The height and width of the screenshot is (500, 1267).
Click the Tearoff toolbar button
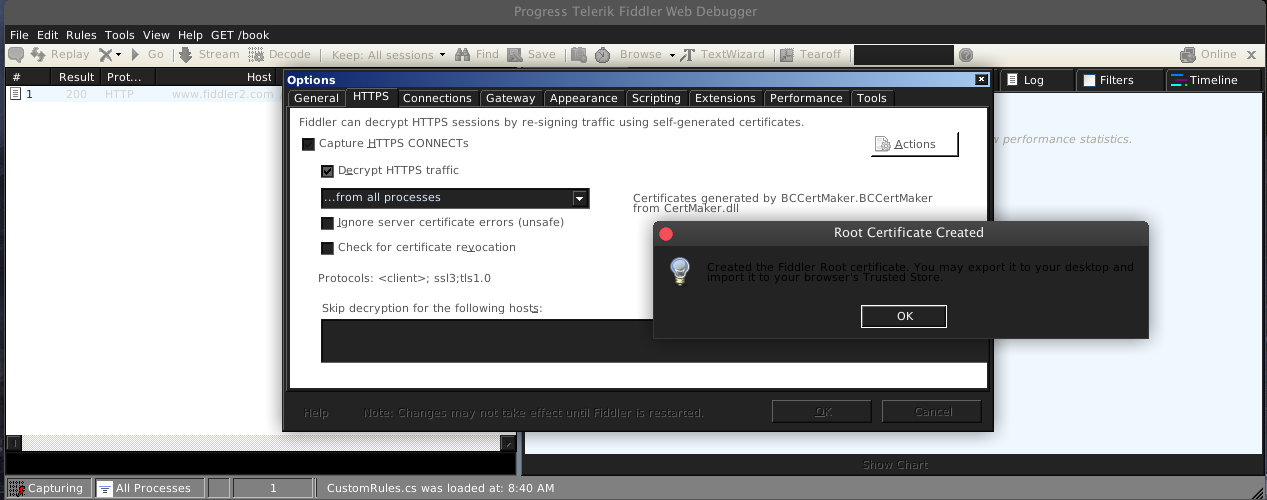pos(810,55)
